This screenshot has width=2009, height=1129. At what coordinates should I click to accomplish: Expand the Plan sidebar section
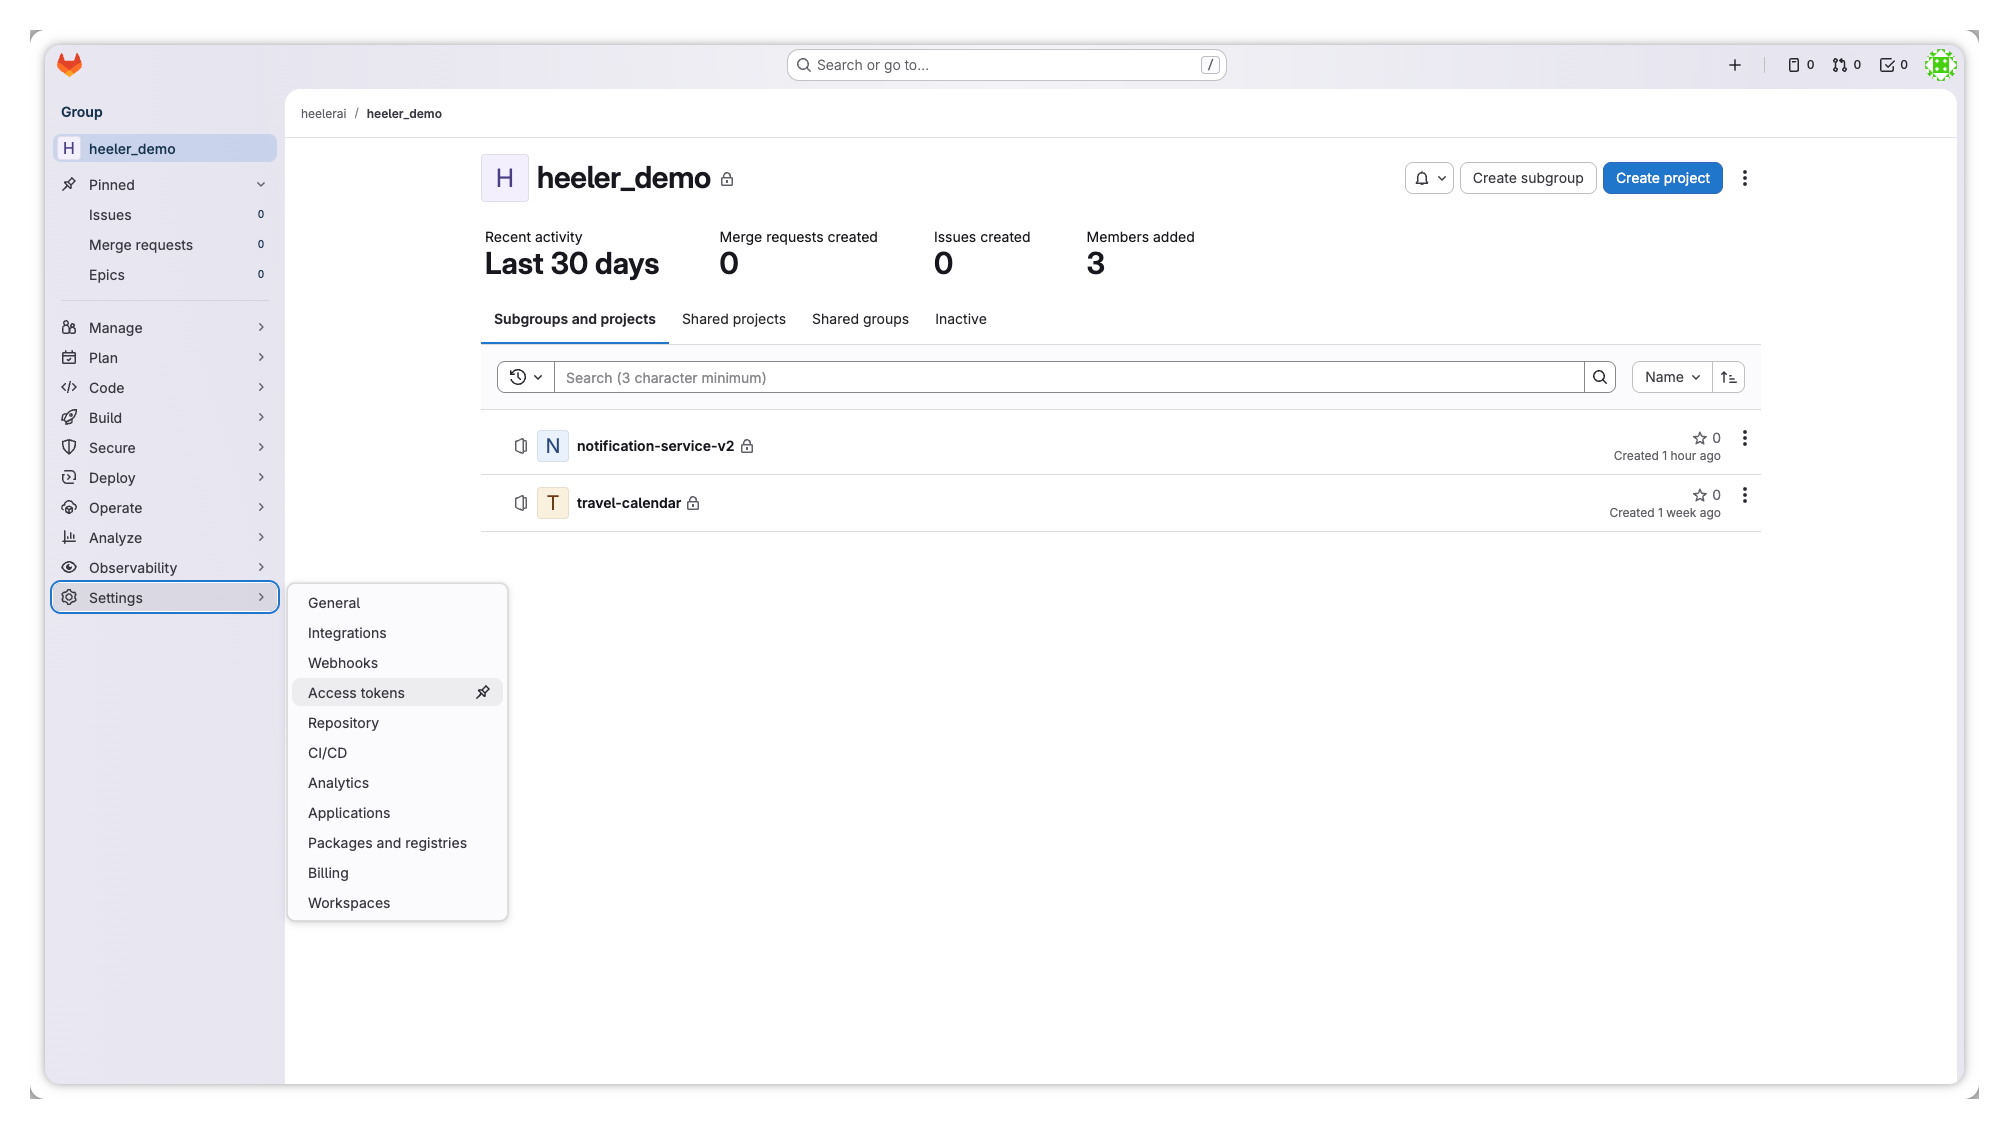[165, 358]
